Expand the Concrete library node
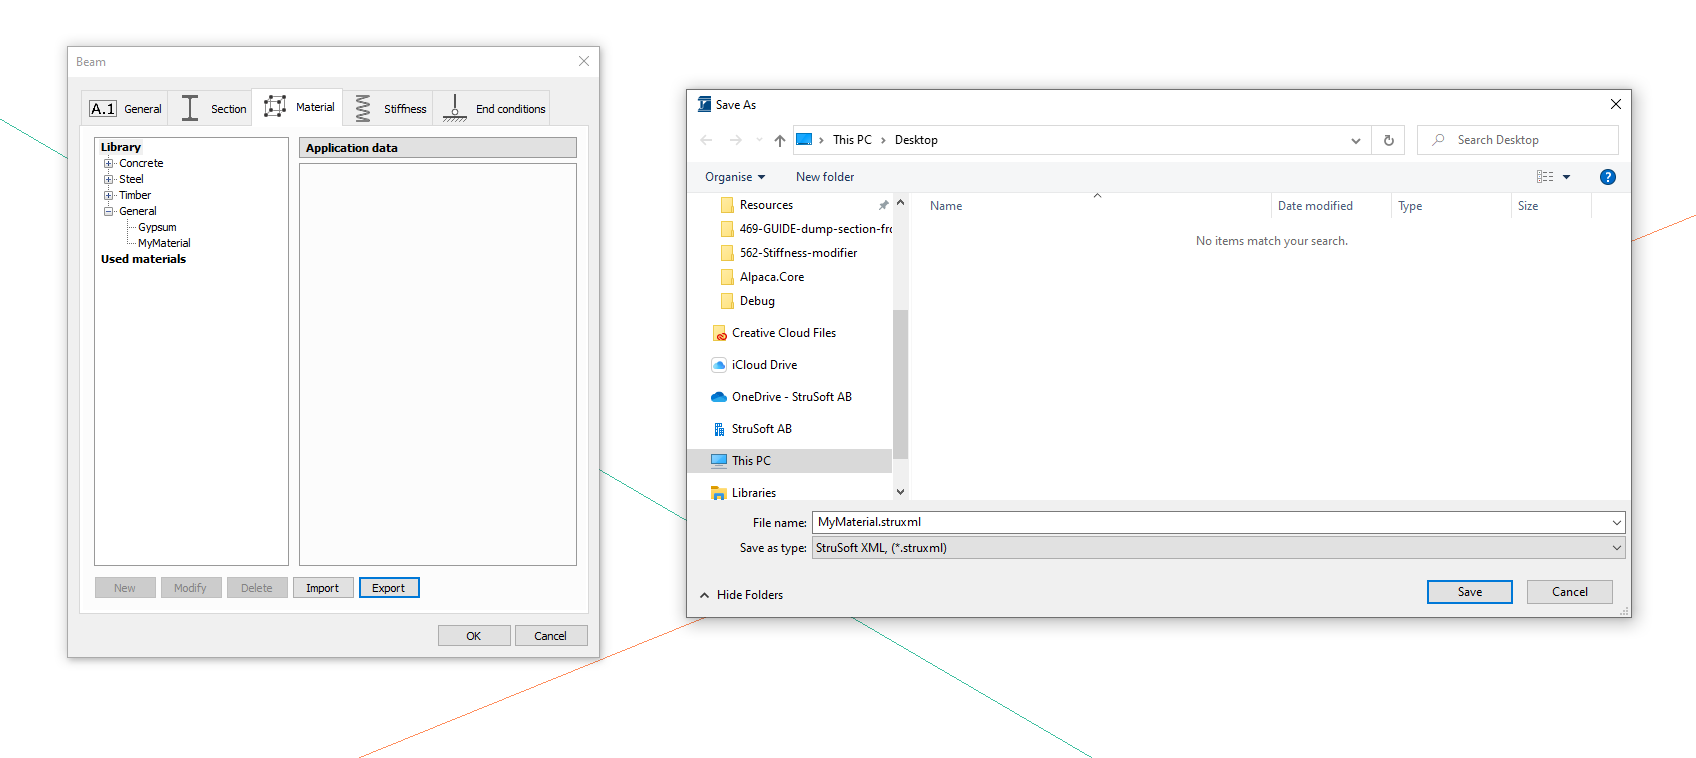Screen dimensions: 1696x758 pos(109,163)
